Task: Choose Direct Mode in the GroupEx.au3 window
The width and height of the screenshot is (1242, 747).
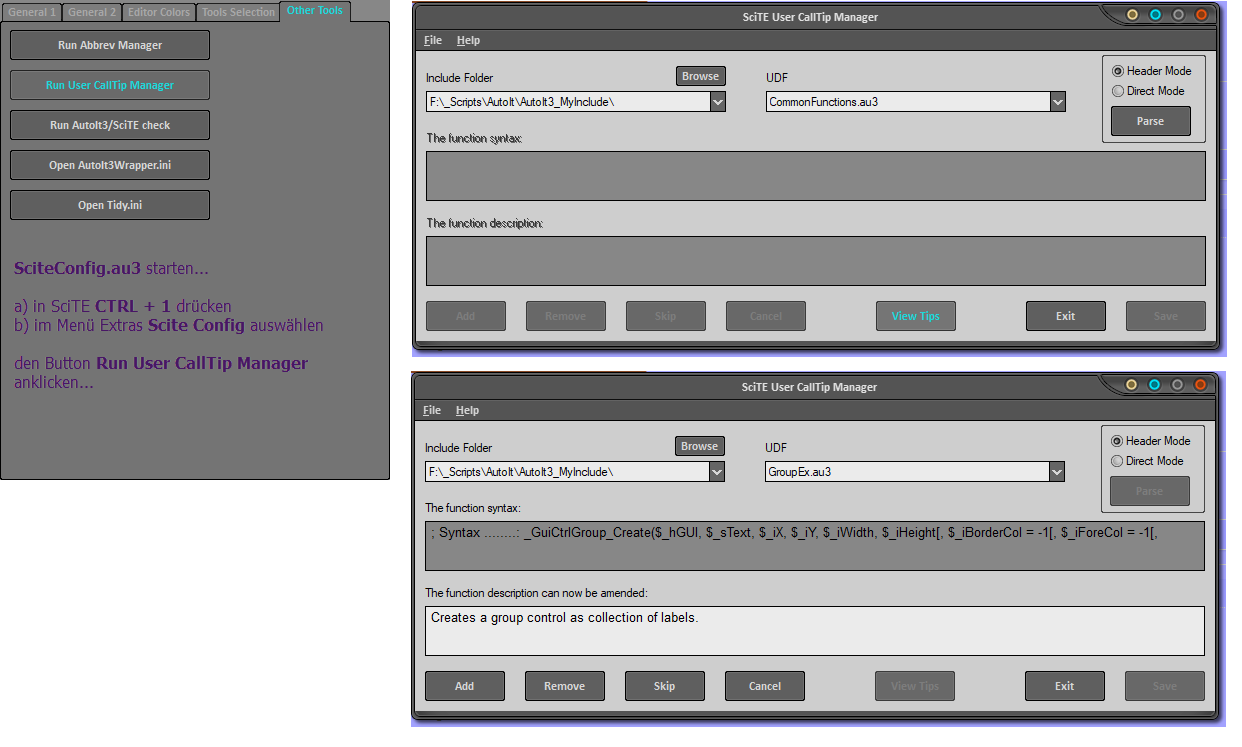Action: pyautogui.click(x=1117, y=461)
